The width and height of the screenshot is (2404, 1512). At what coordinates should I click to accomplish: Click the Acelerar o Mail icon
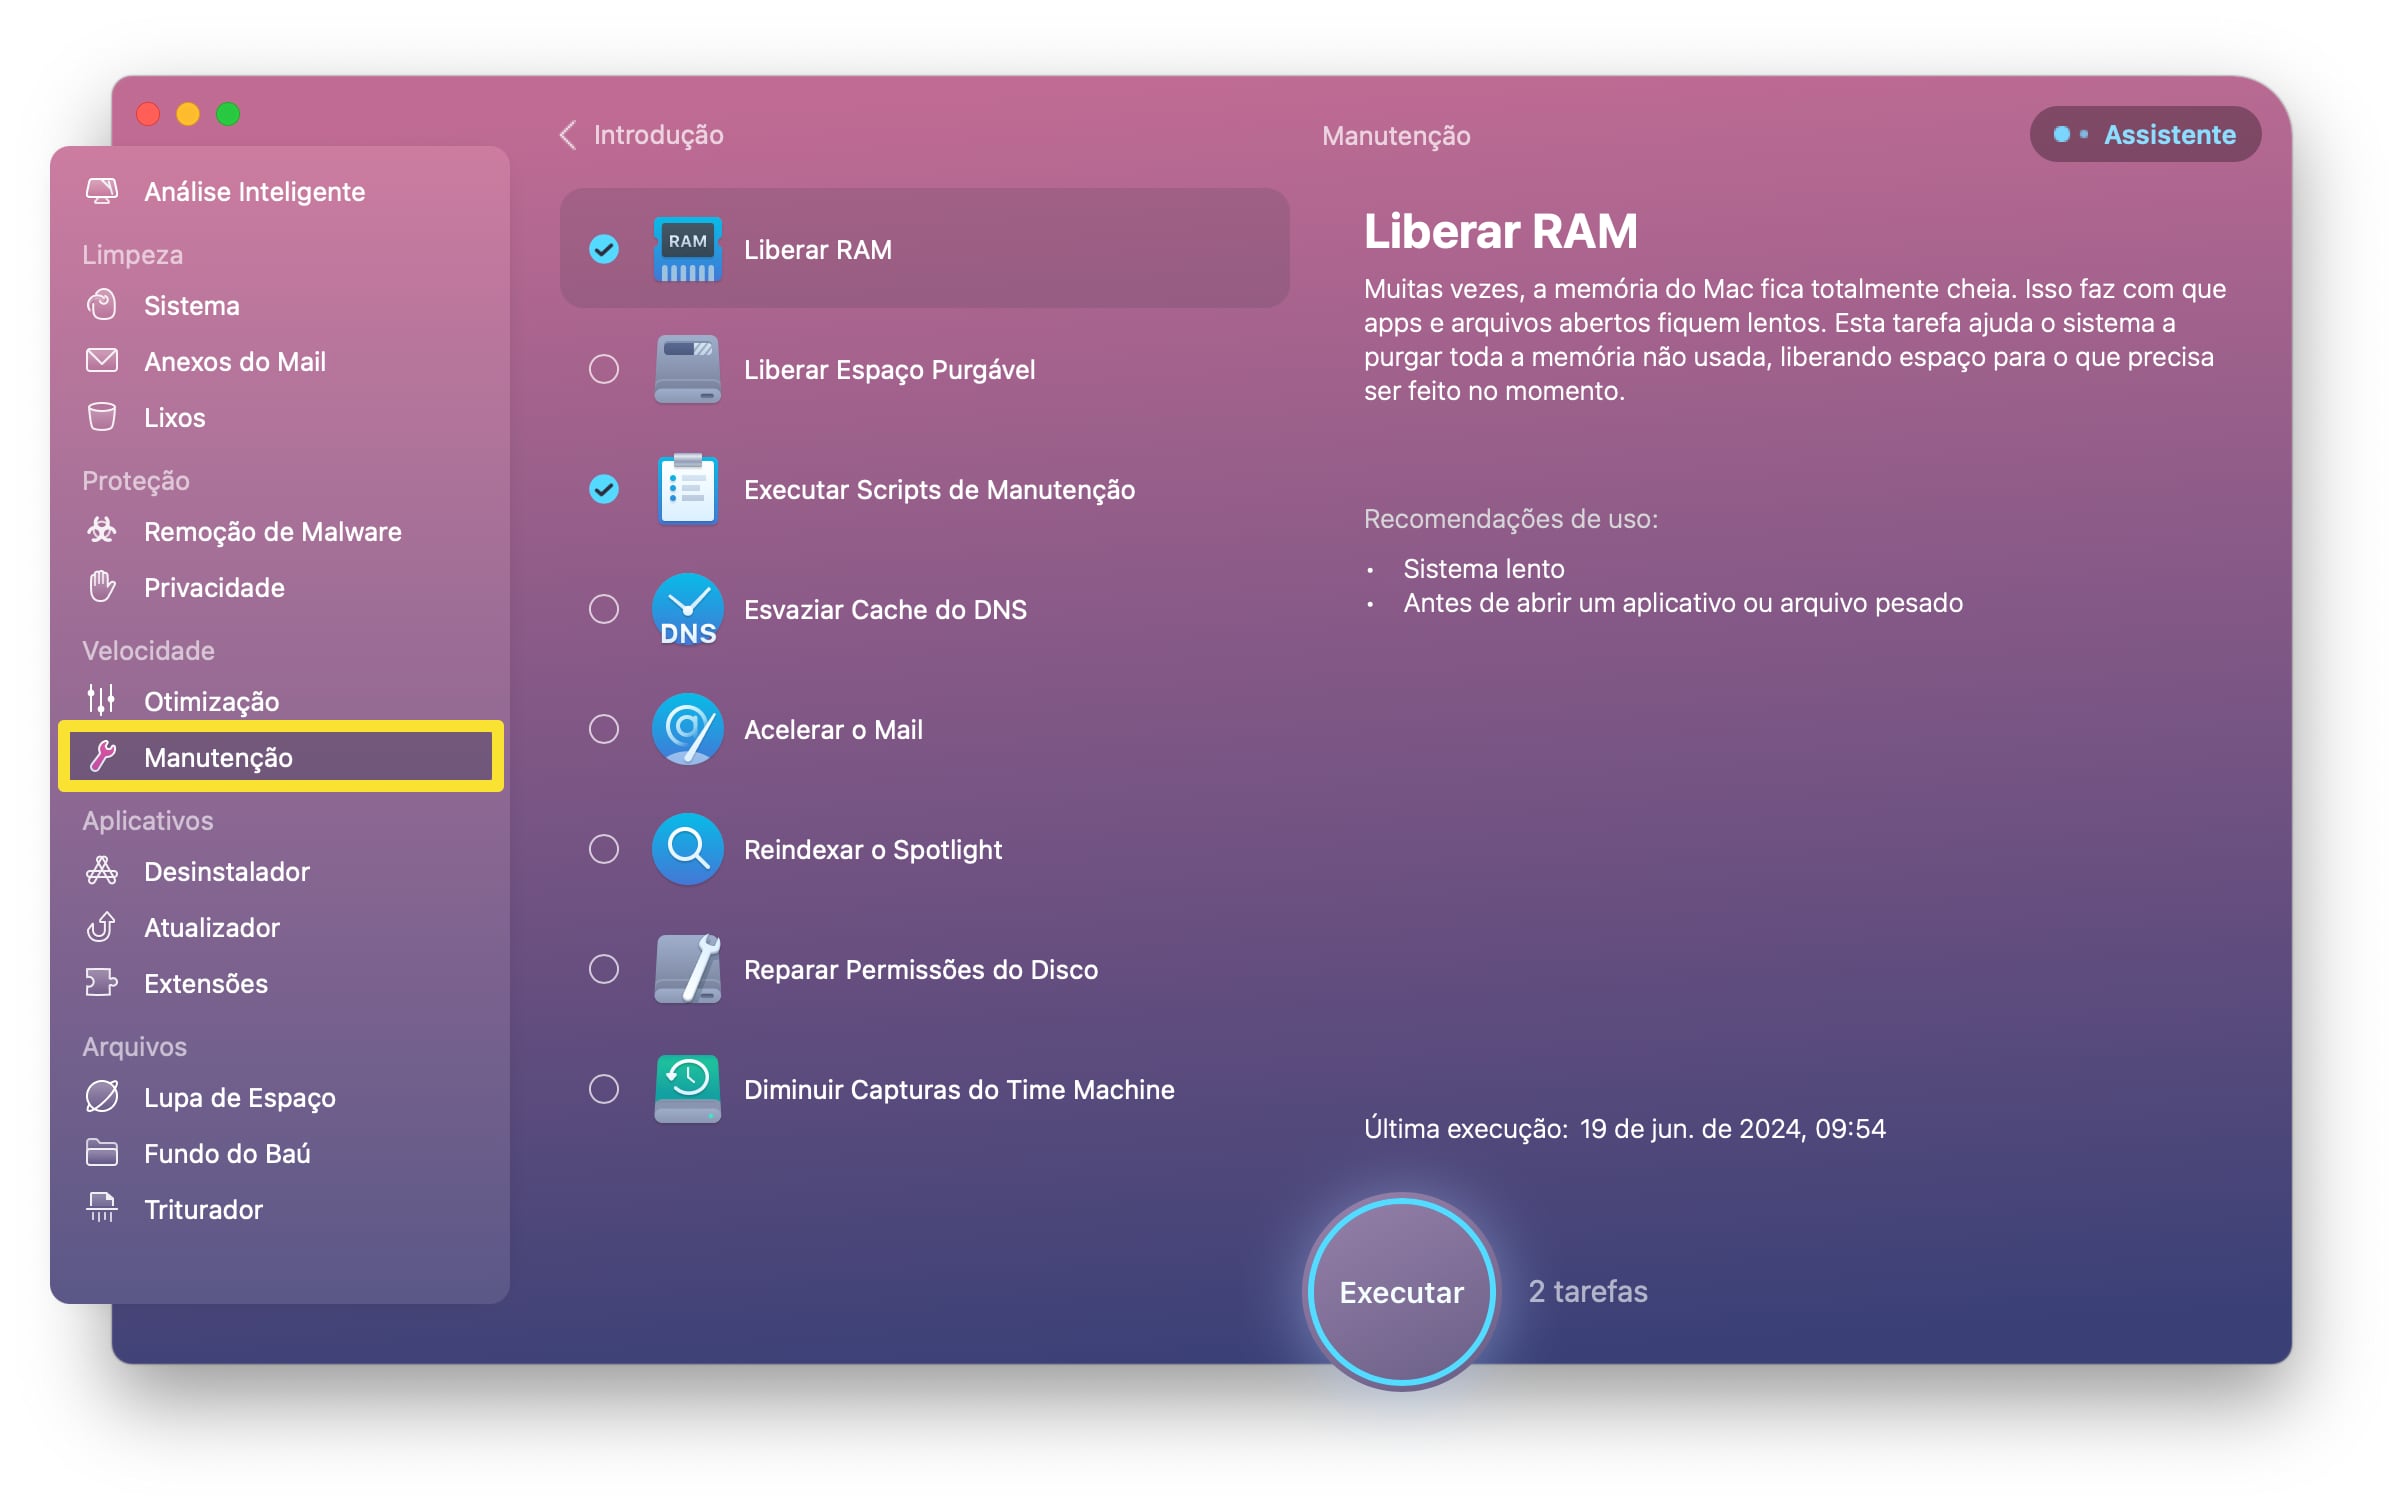click(x=687, y=729)
